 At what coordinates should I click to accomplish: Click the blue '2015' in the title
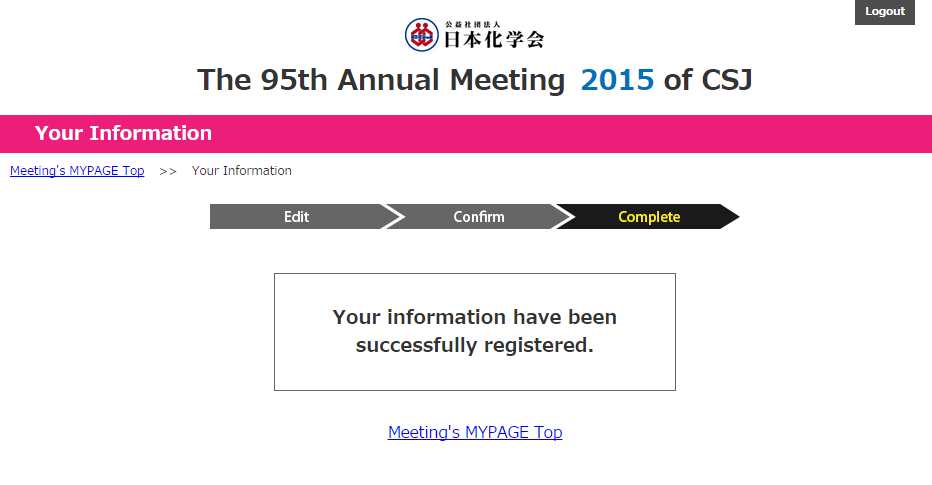click(x=617, y=80)
